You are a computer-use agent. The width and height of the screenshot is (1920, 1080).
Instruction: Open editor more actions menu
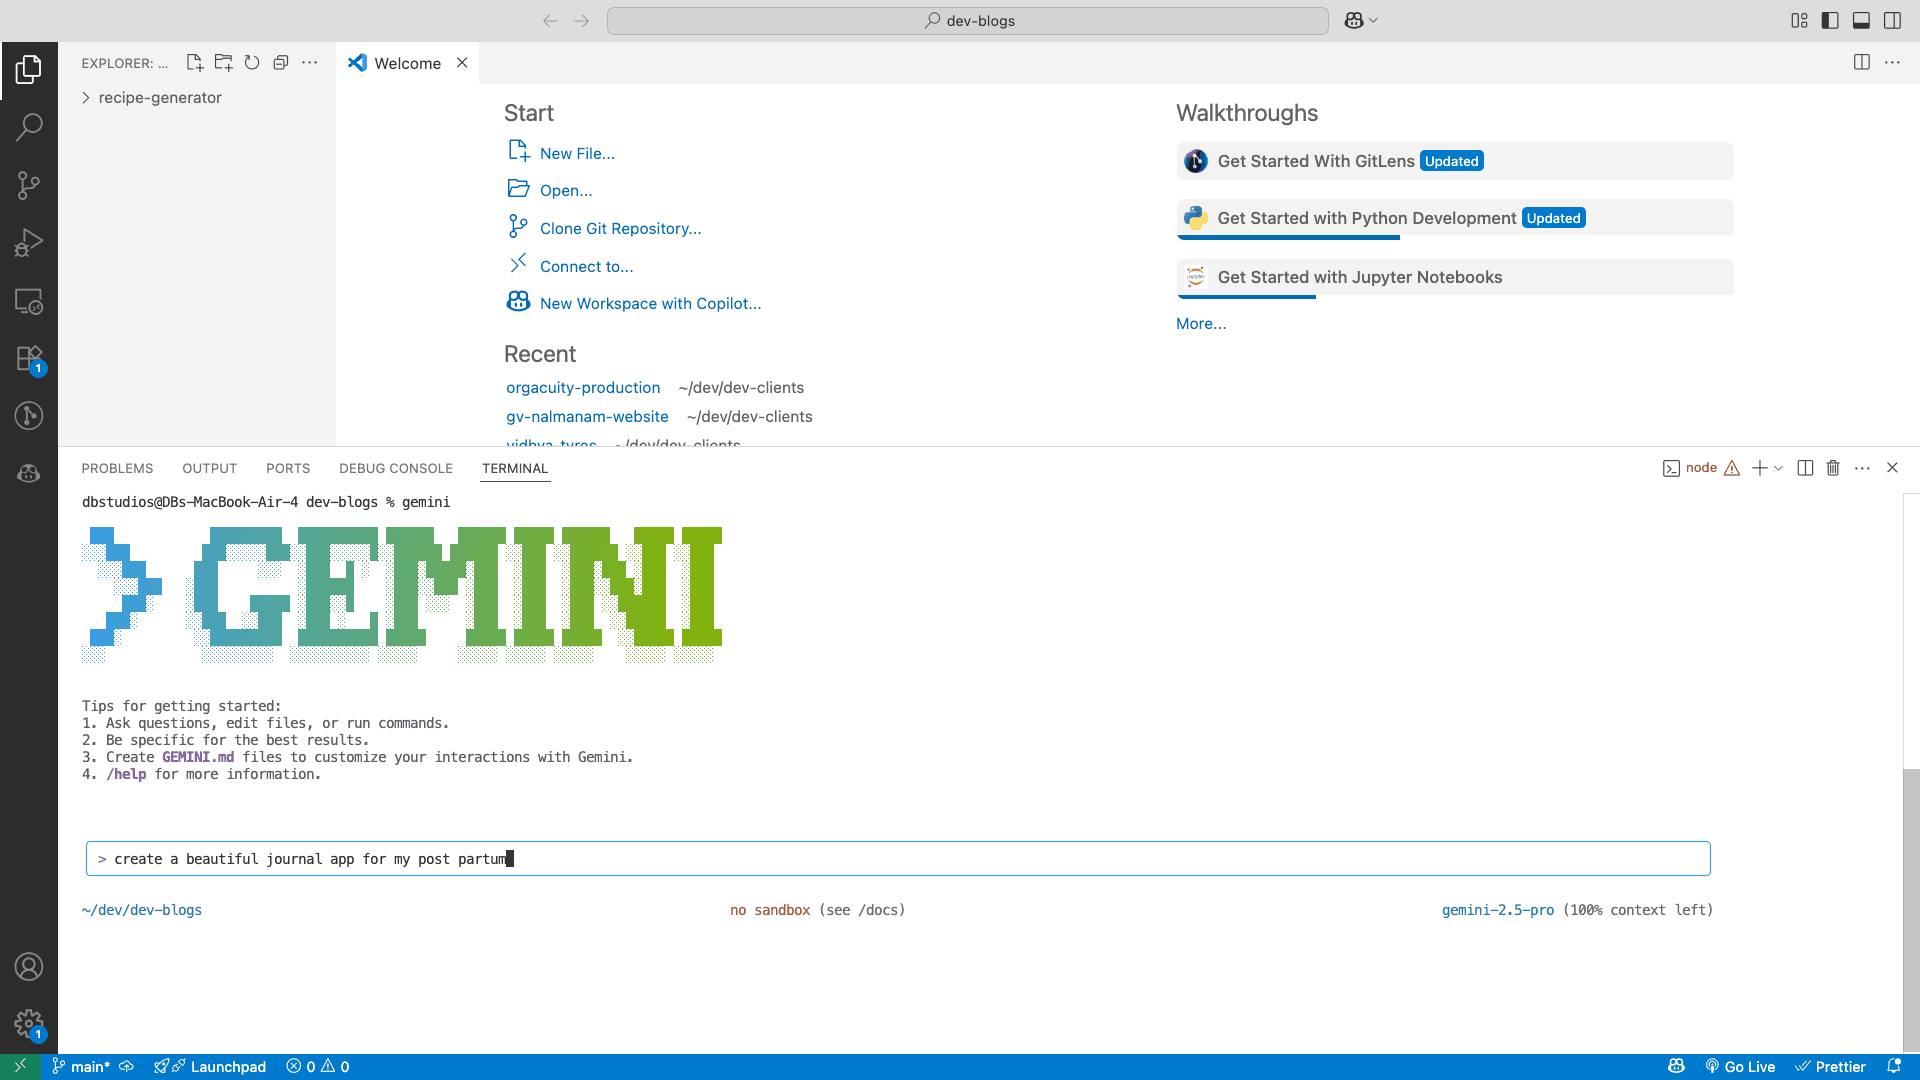1892,62
